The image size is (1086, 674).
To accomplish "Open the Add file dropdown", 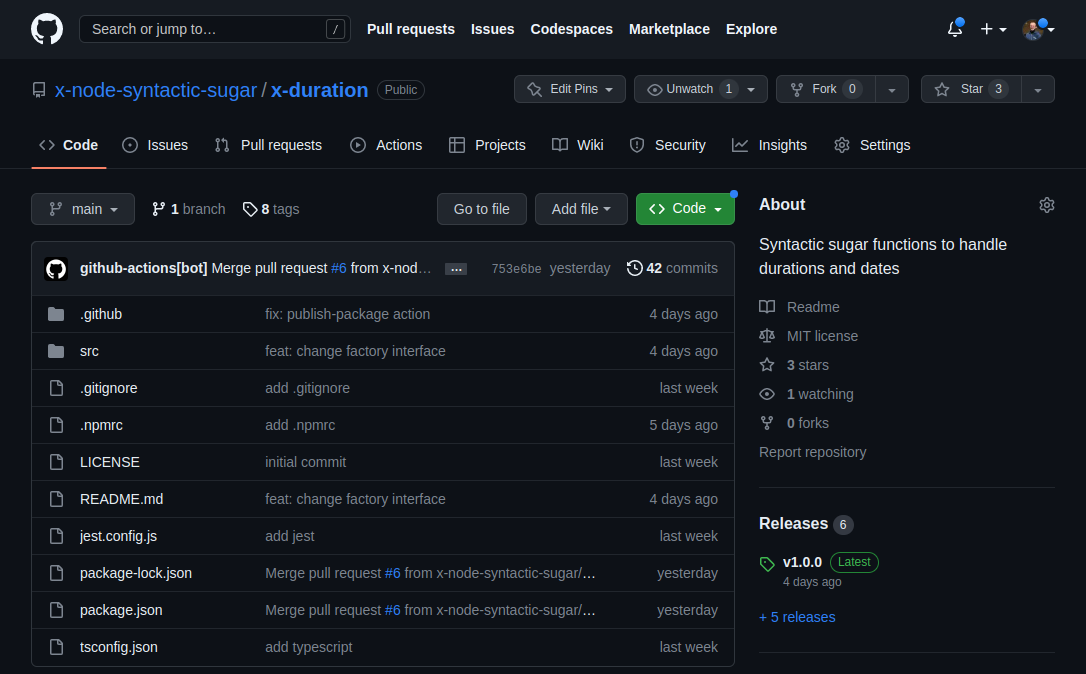I will click(x=581, y=209).
